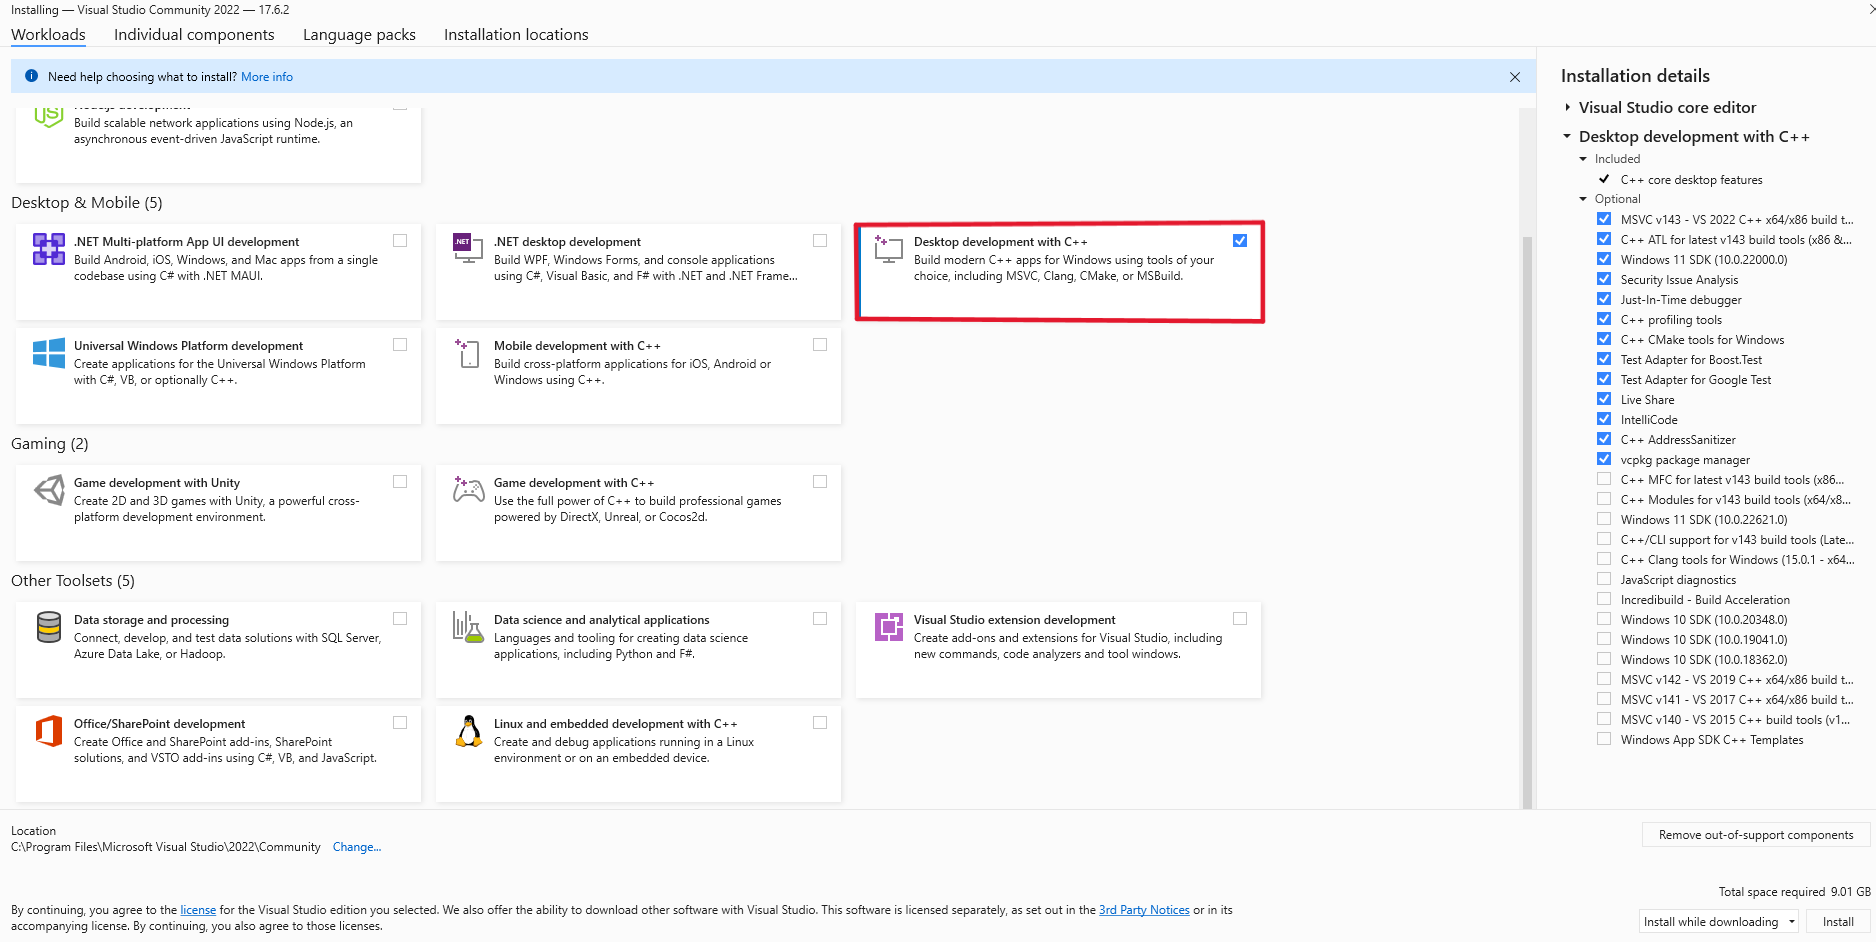
Task: Select the .NET Multi-platform App UI development icon
Action: point(47,249)
